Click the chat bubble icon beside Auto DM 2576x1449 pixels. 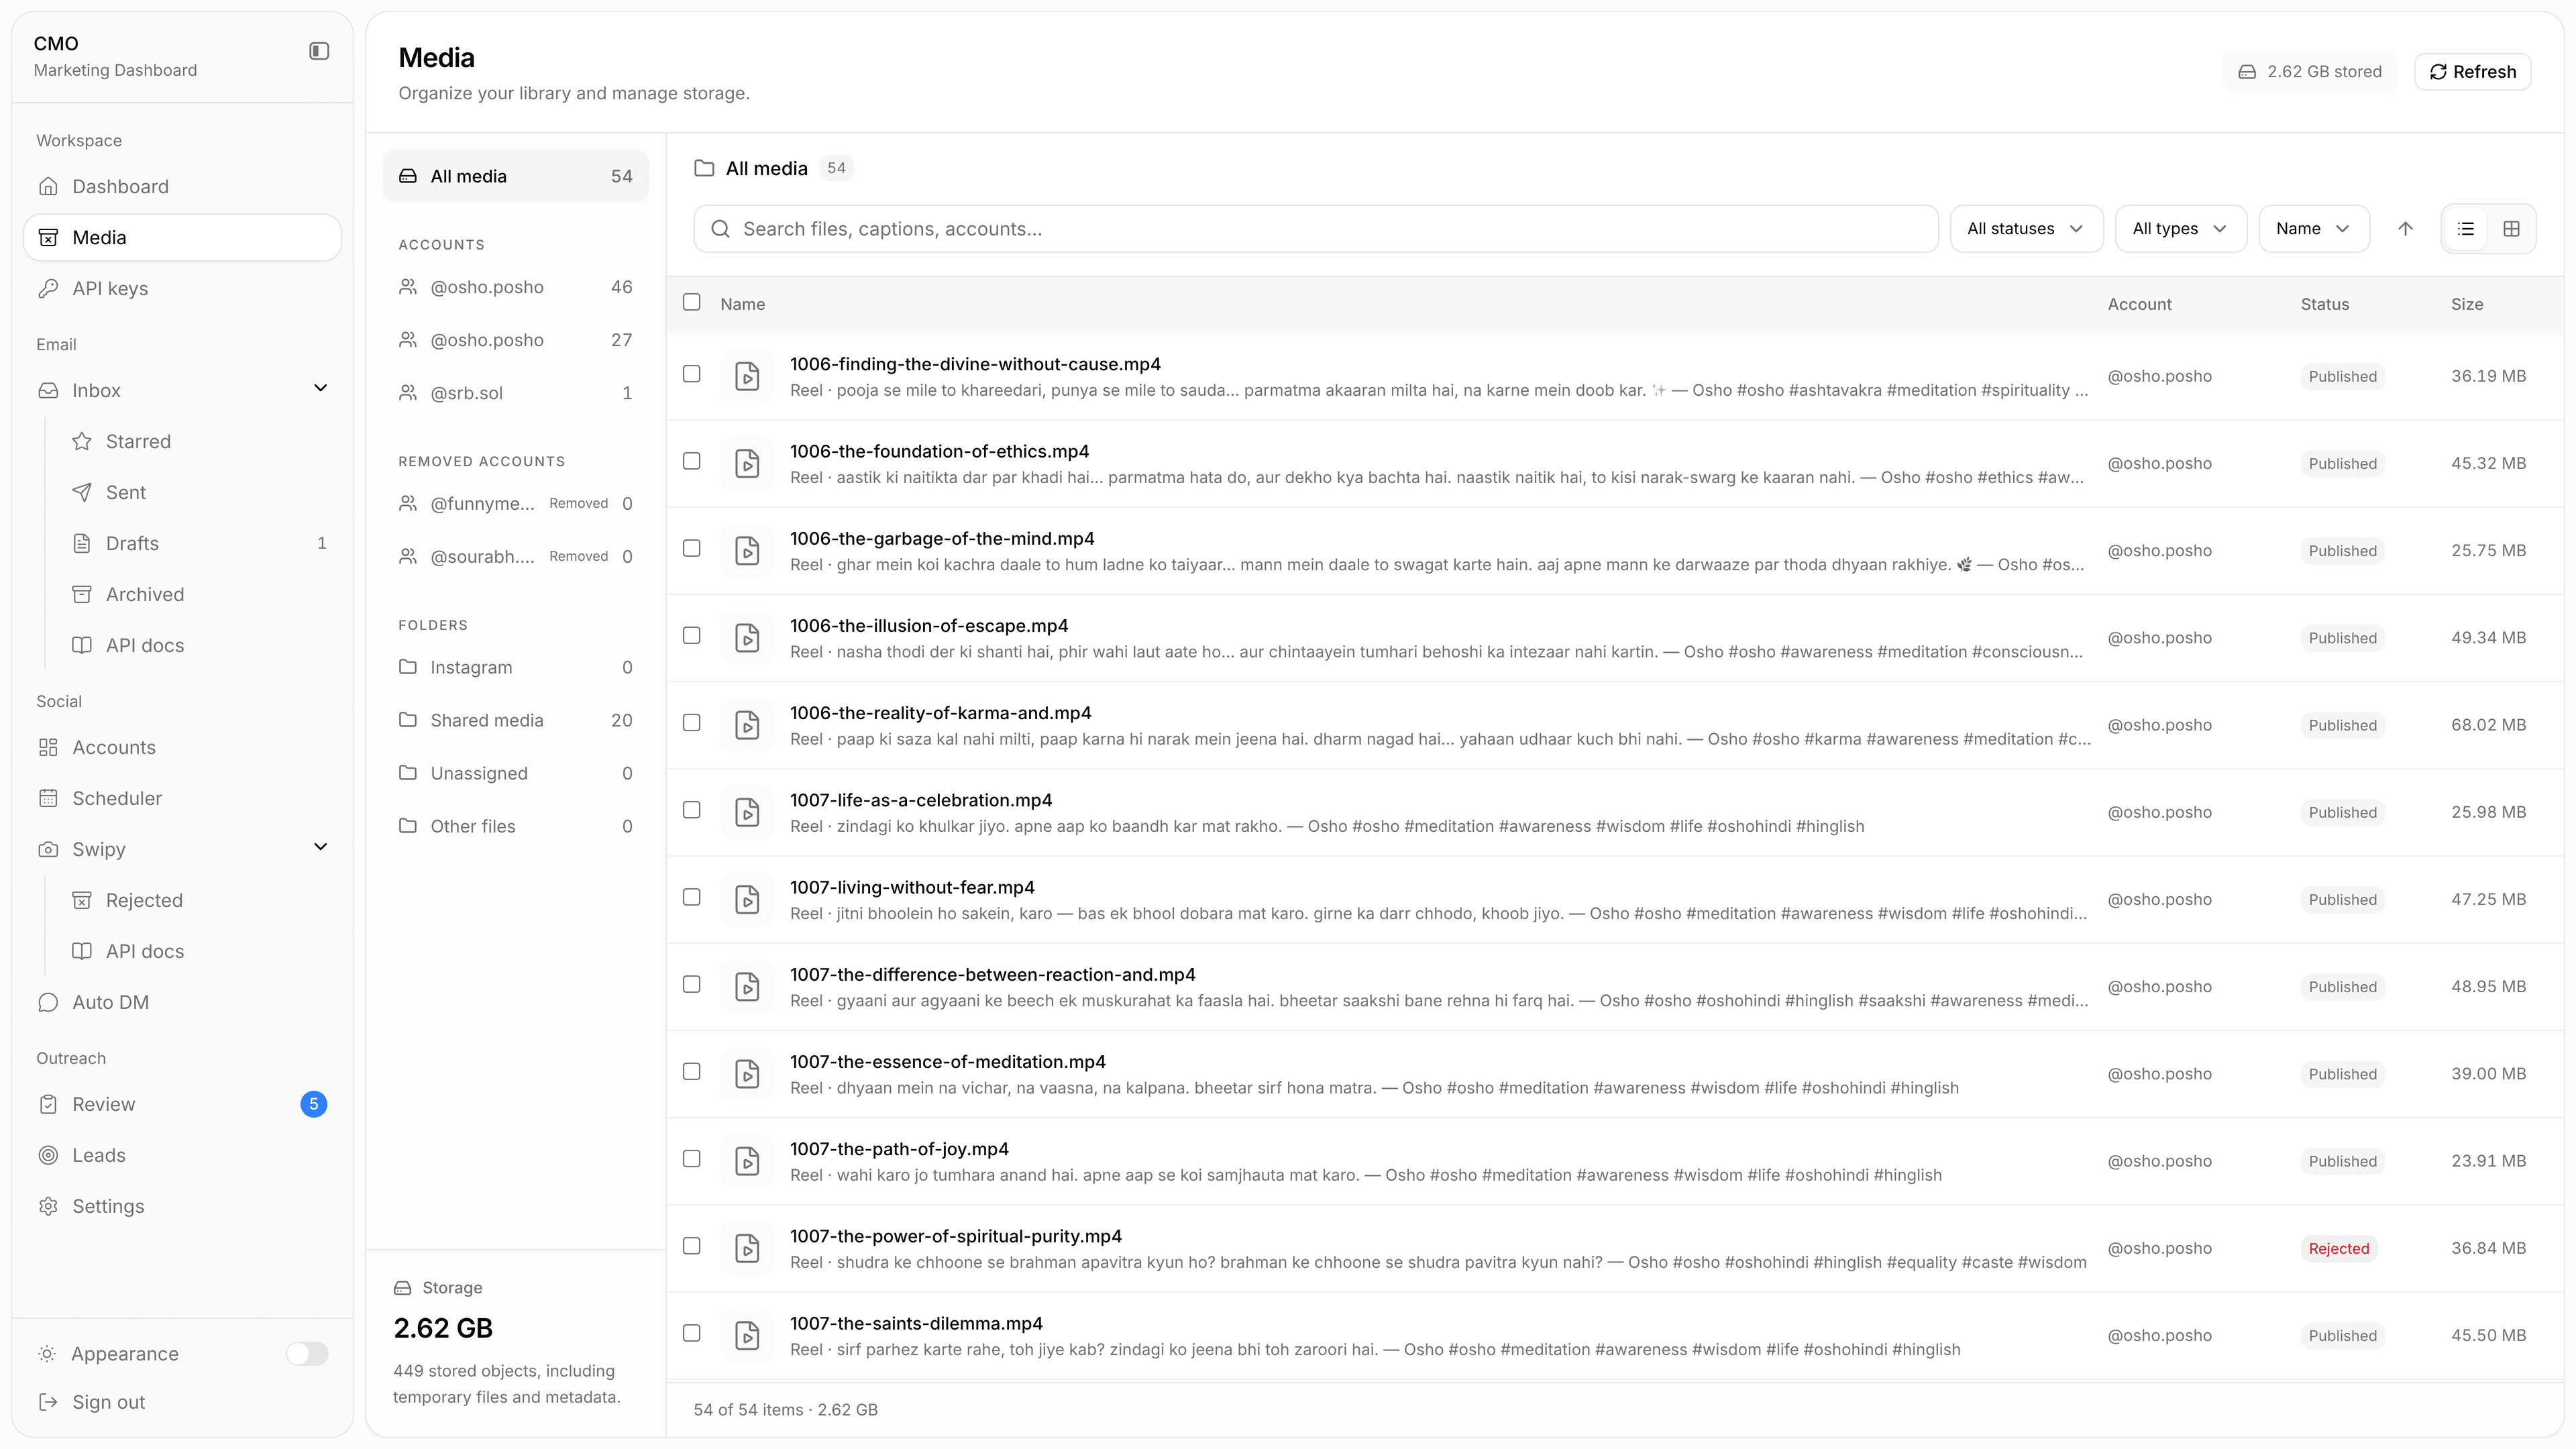tap(48, 1002)
